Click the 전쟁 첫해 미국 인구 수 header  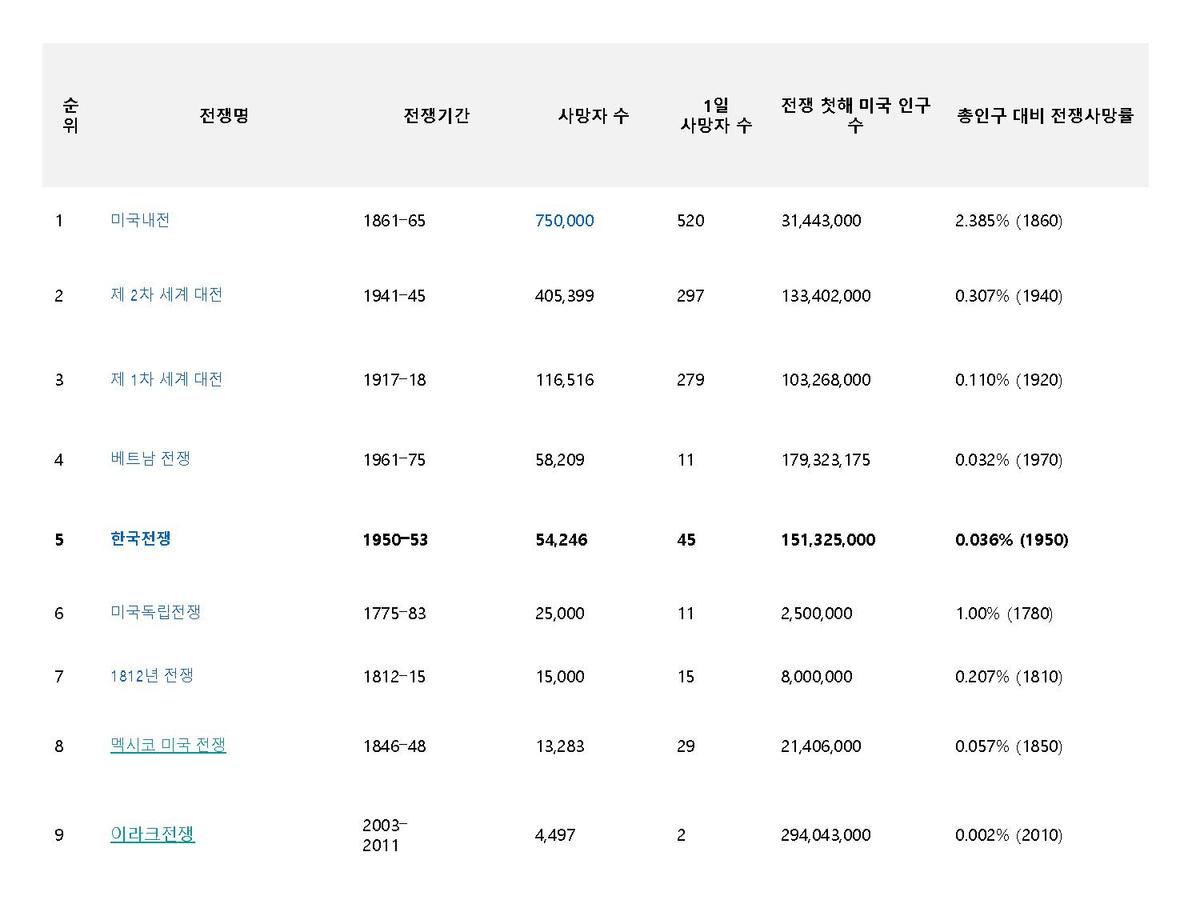point(855,116)
